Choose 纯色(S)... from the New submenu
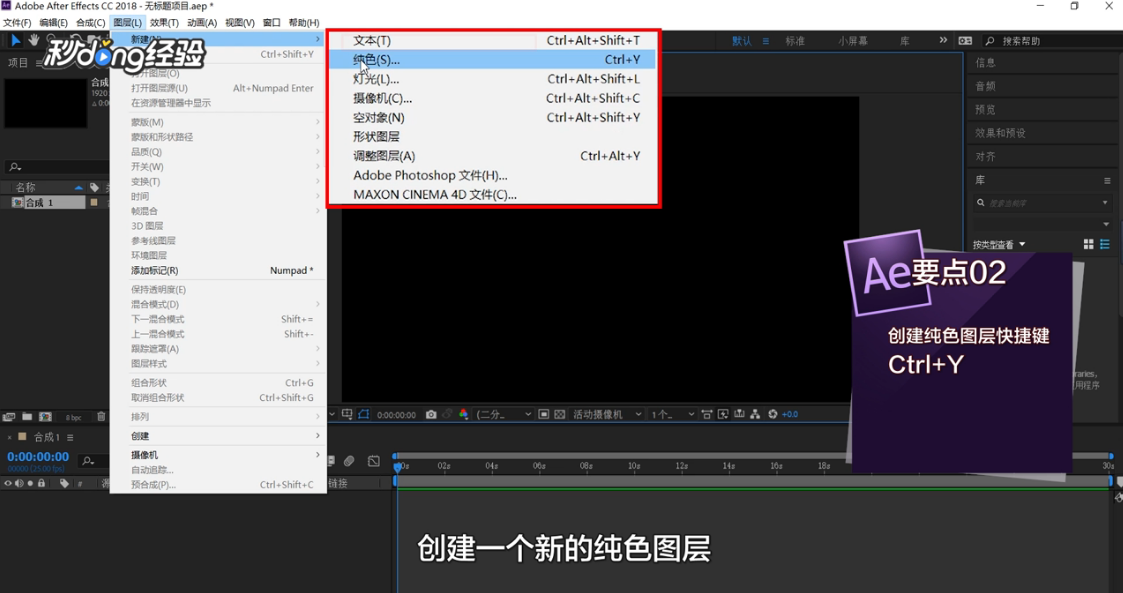This screenshot has height=593, width=1123. click(x=493, y=59)
